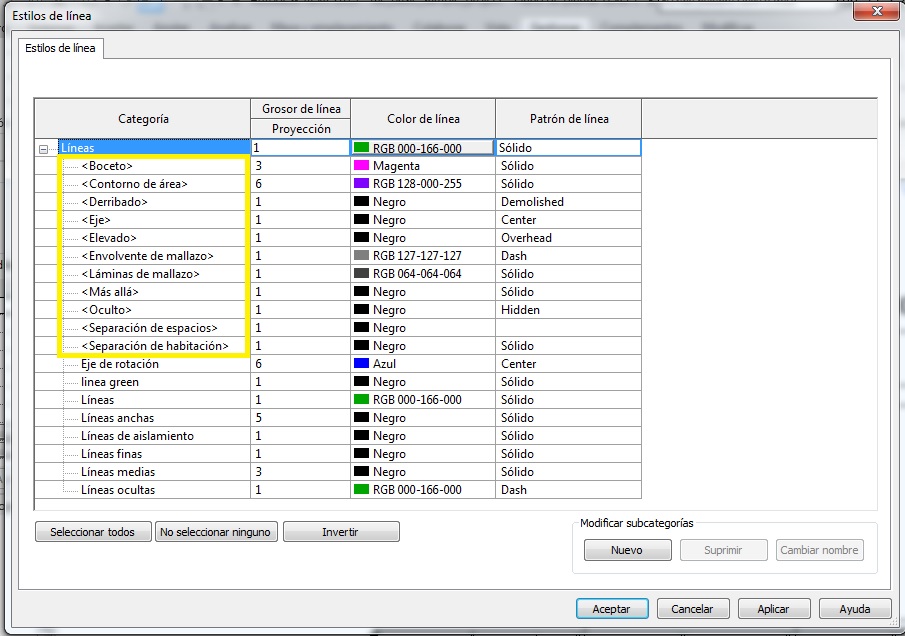This screenshot has height=636, width=905.
Task: Open Ayuda help button
Action: pos(854,608)
